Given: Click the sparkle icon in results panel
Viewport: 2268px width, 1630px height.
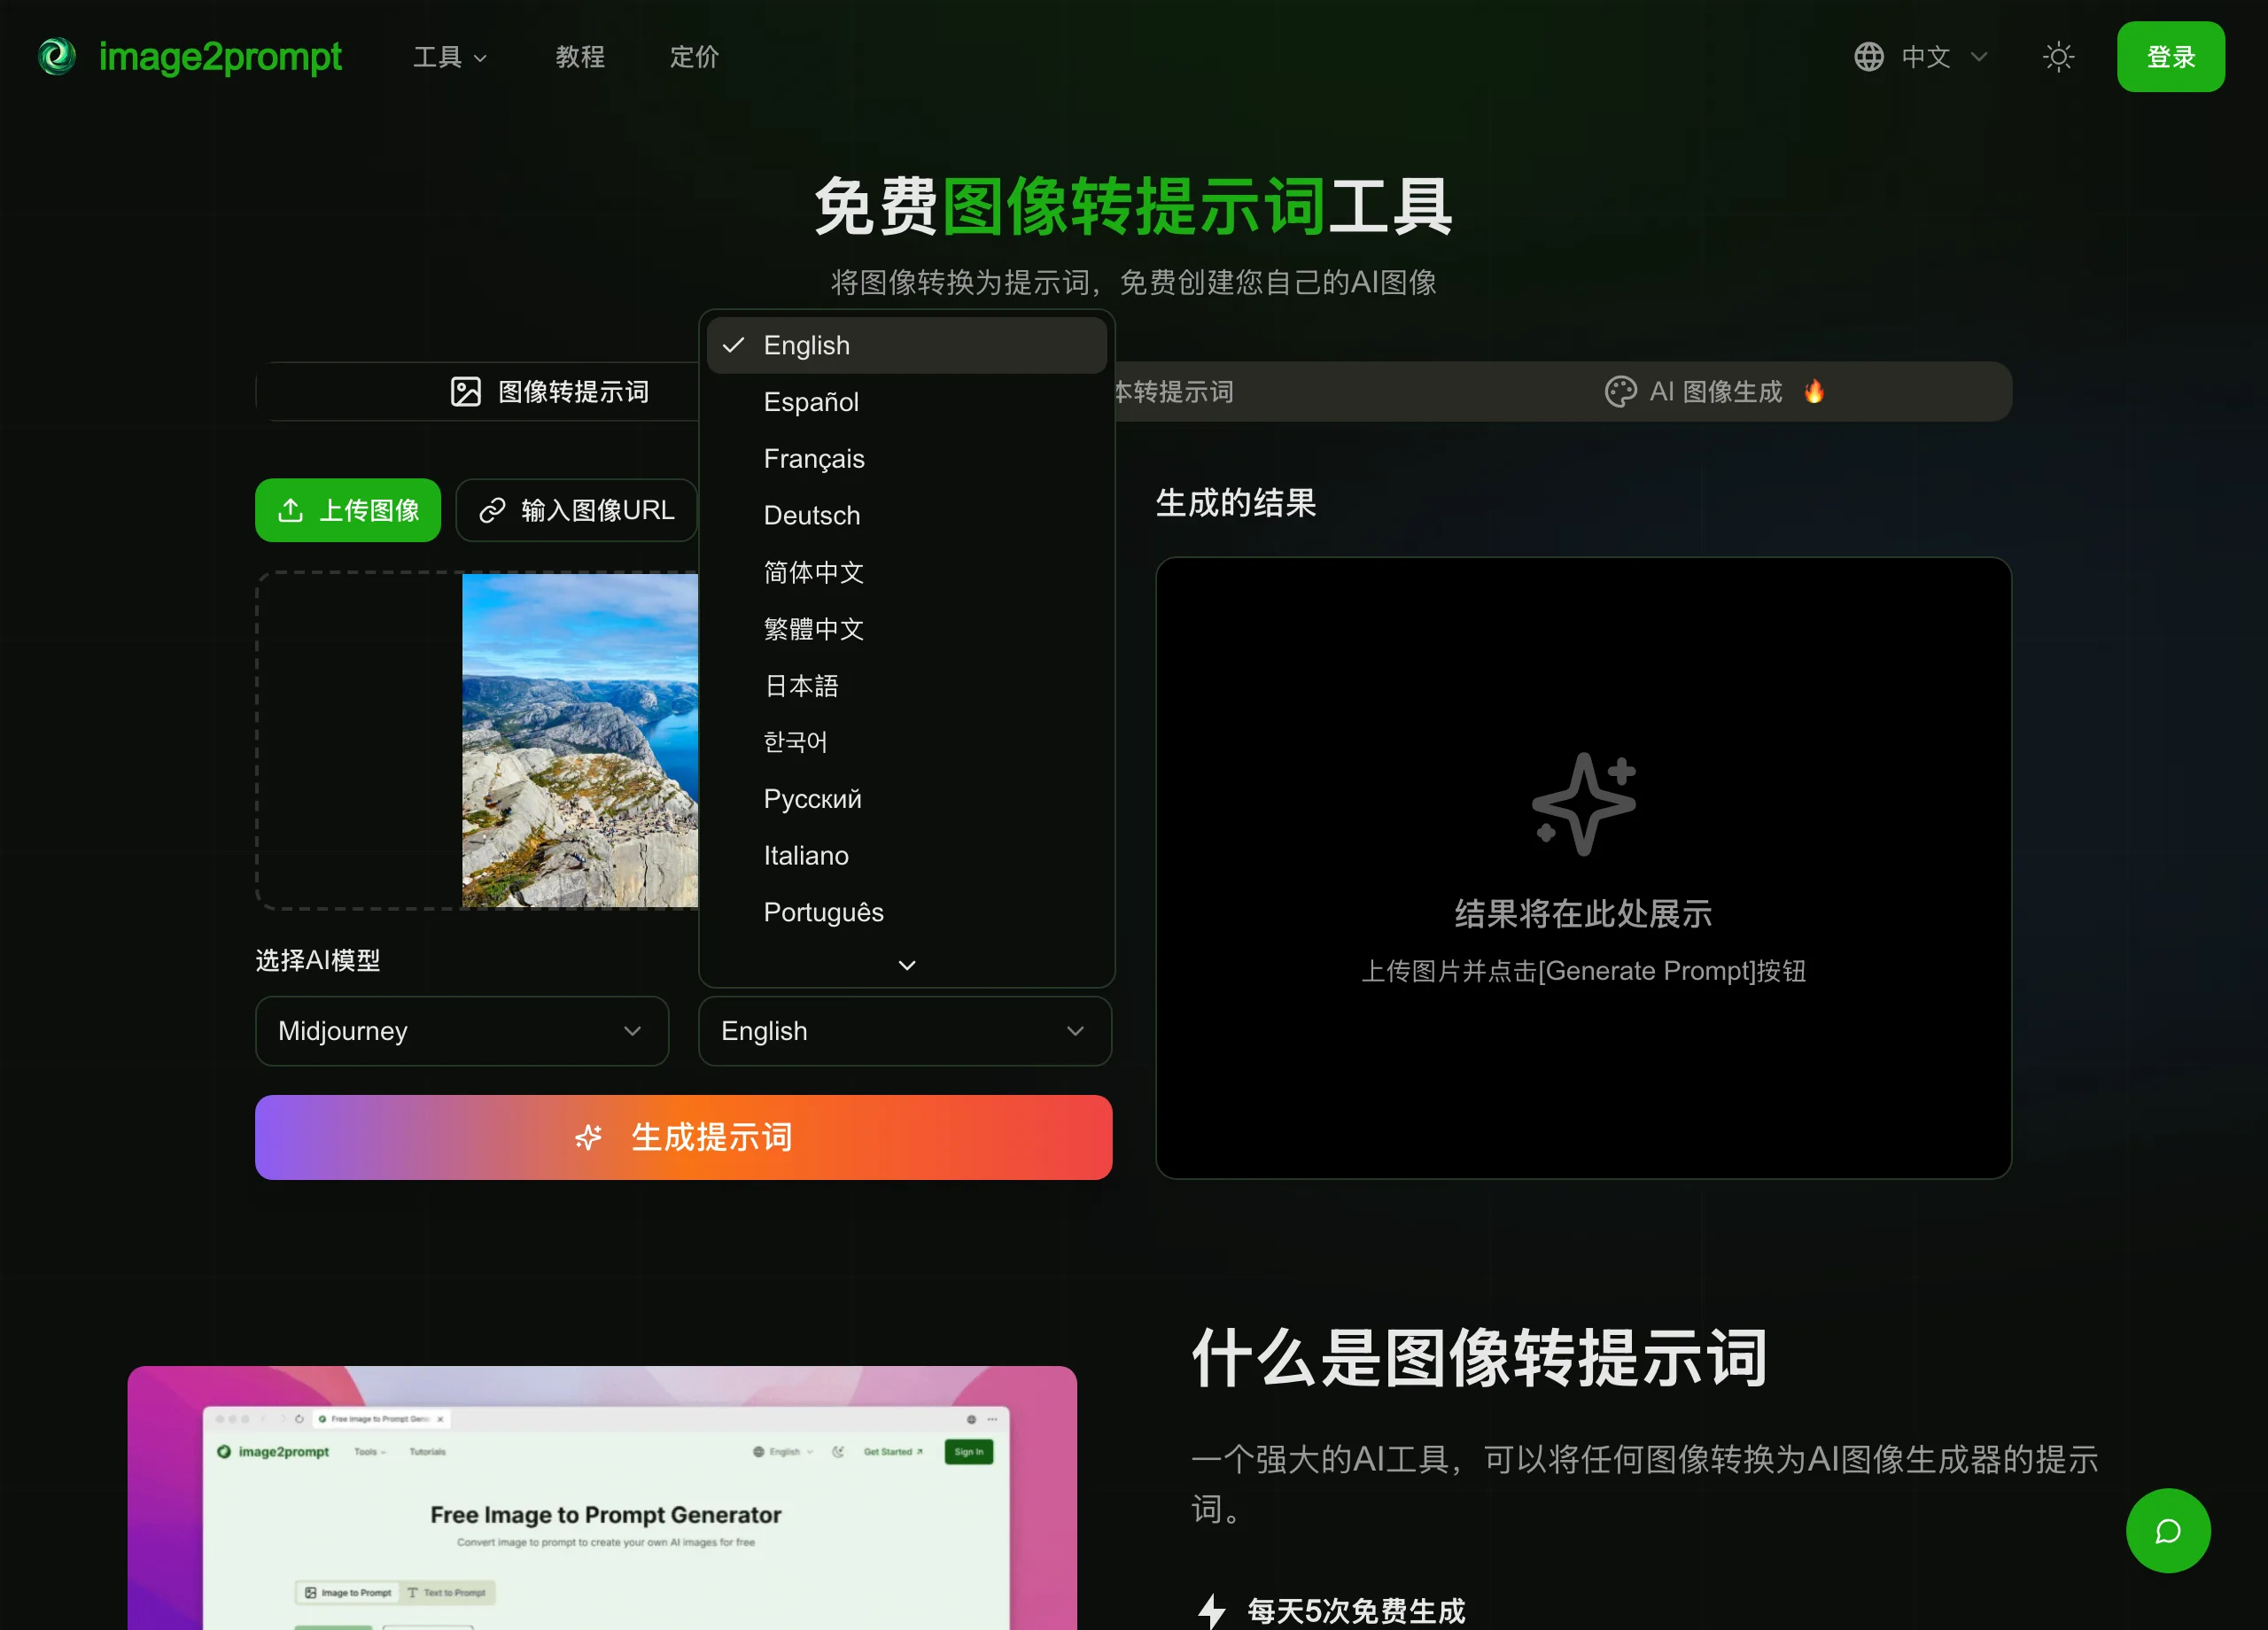Looking at the screenshot, I should 1583,804.
